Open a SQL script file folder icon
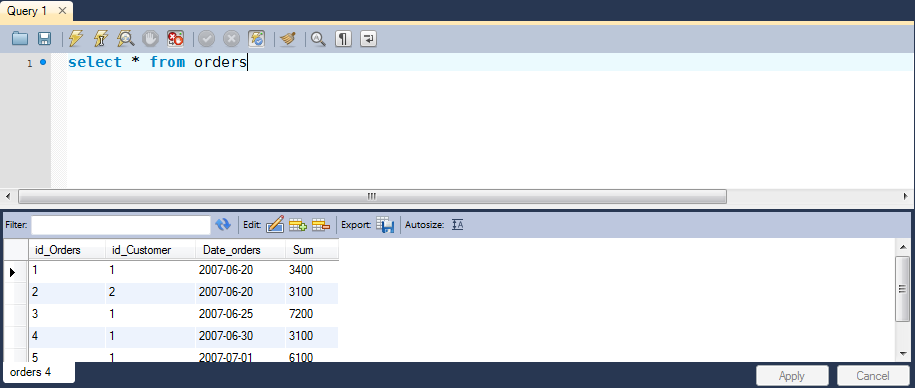Screen dimensions: 915x388 20,39
